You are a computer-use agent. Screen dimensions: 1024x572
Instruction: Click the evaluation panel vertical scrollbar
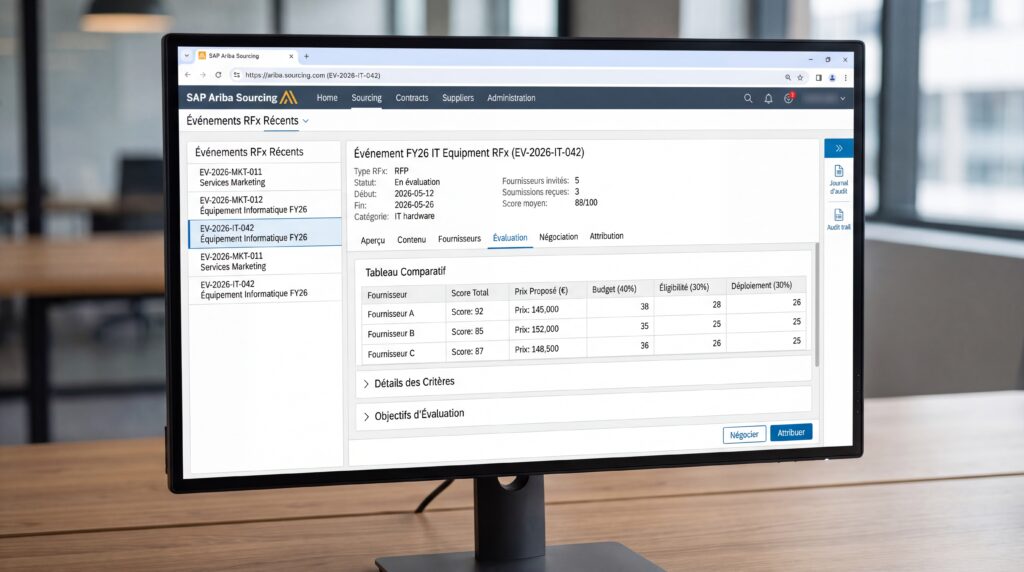(x=816, y=305)
